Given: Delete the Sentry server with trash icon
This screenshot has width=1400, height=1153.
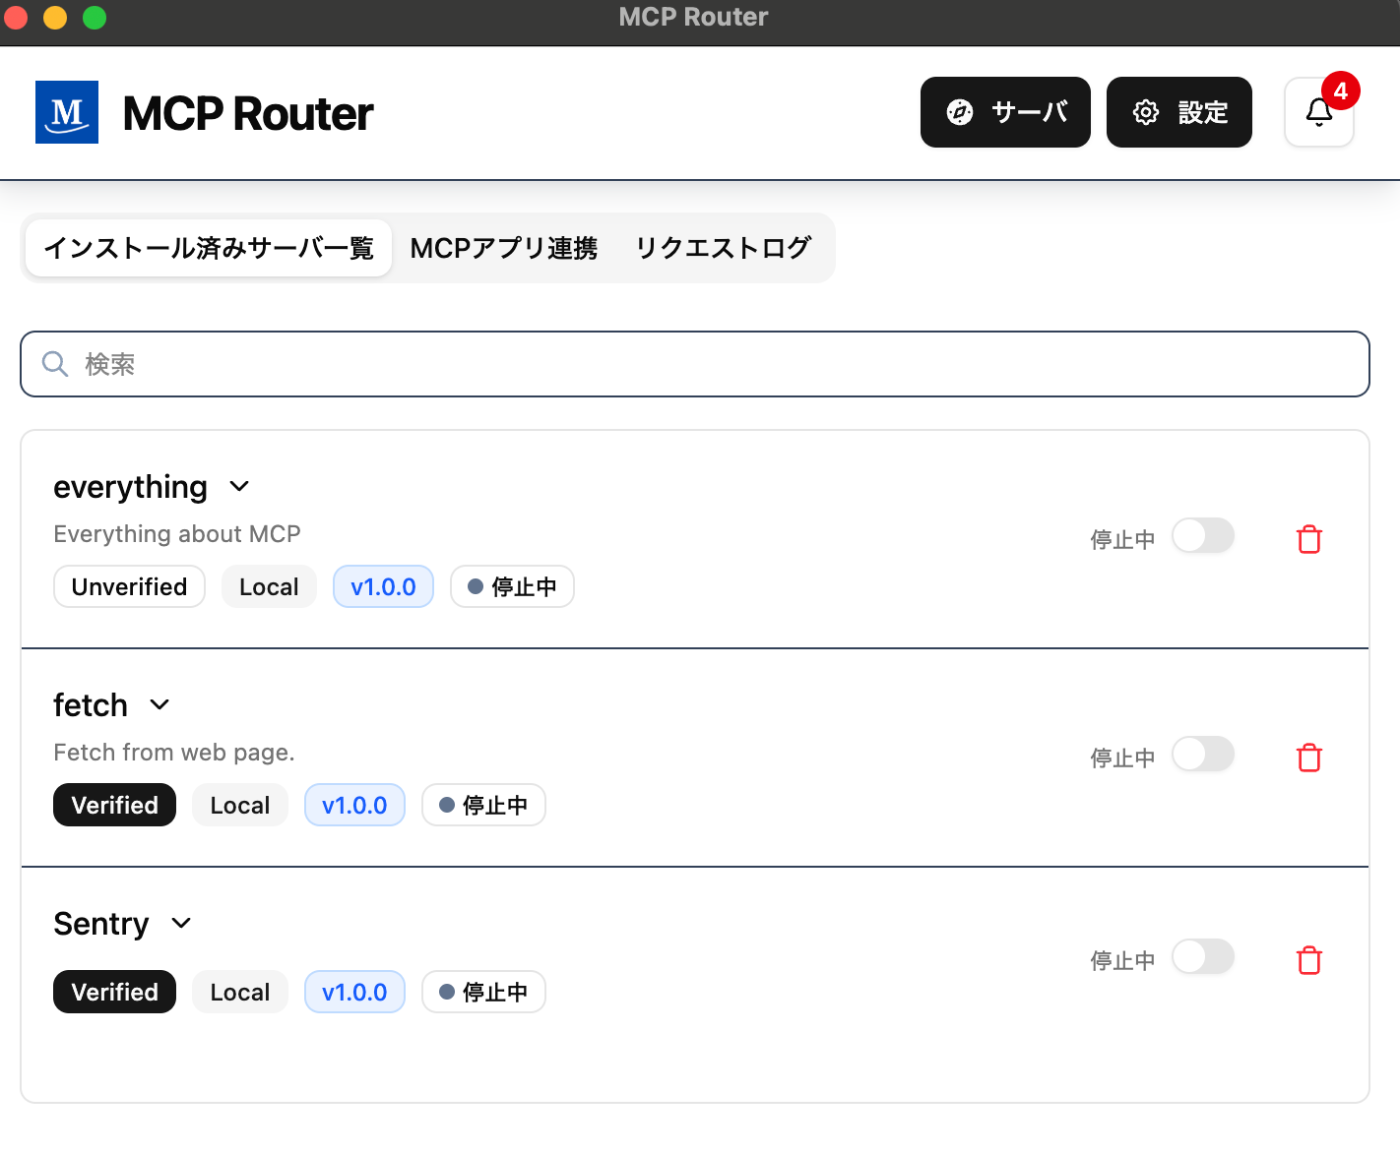Looking at the screenshot, I should click(1309, 960).
